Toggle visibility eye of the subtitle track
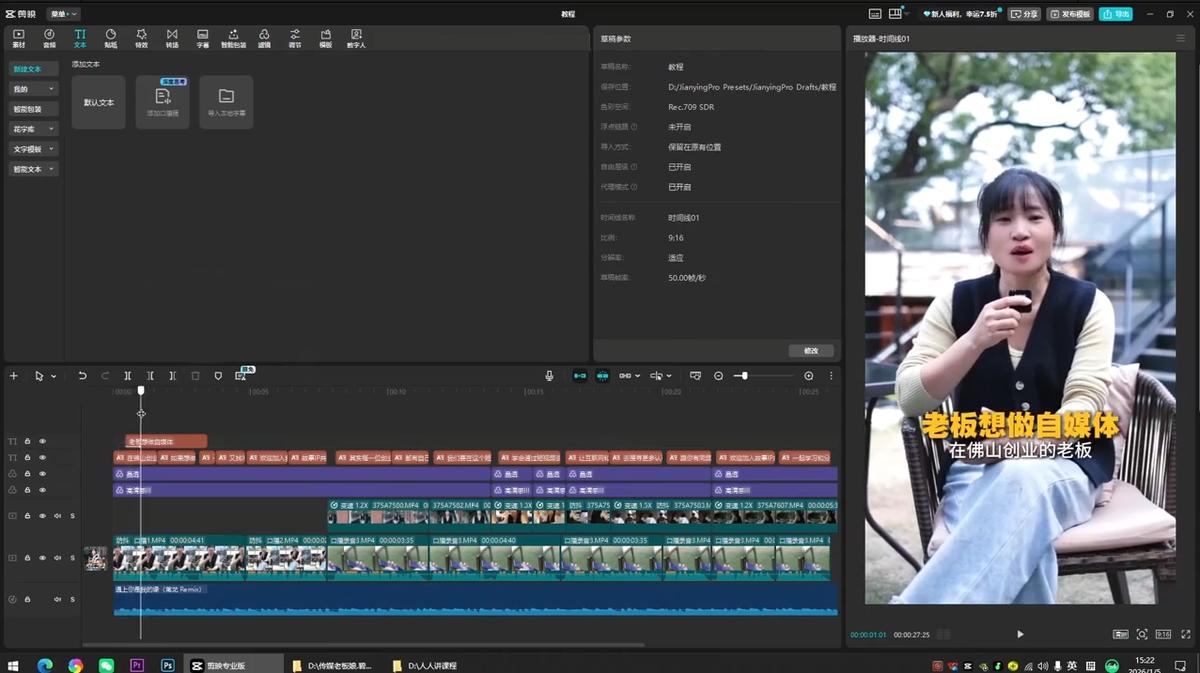Screen dimensions: 1200x673 [42, 457]
